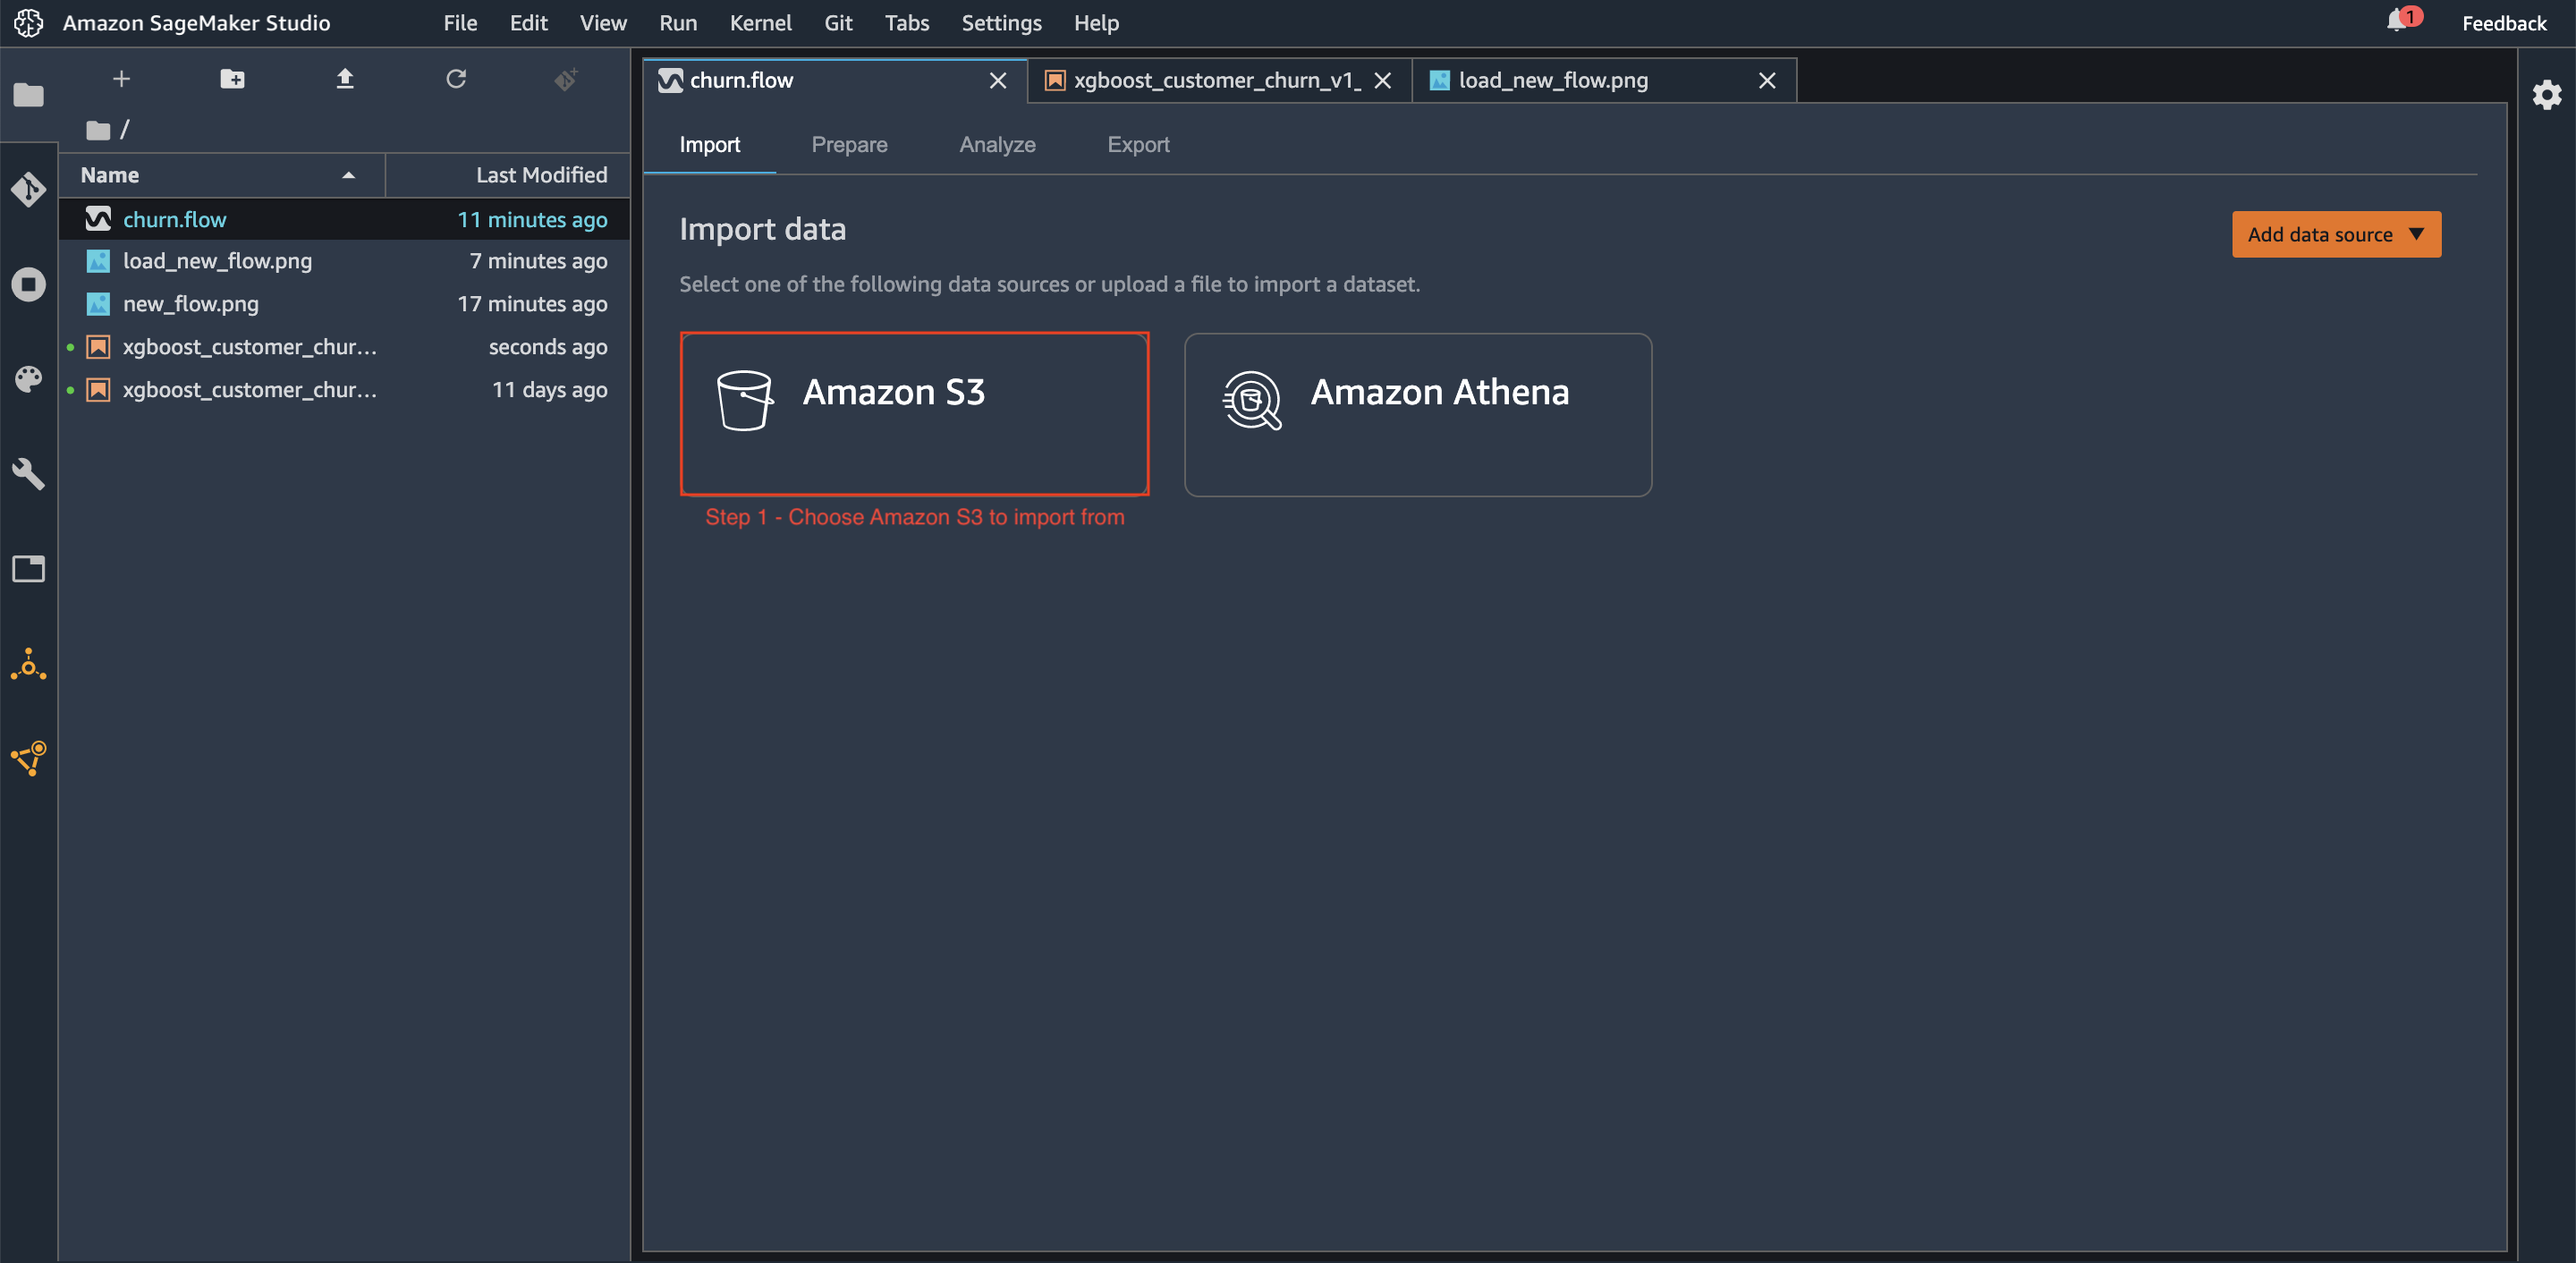Choose Amazon S3 as data source
Image resolution: width=2576 pixels, height=1263 pixels.
point(914,414)
